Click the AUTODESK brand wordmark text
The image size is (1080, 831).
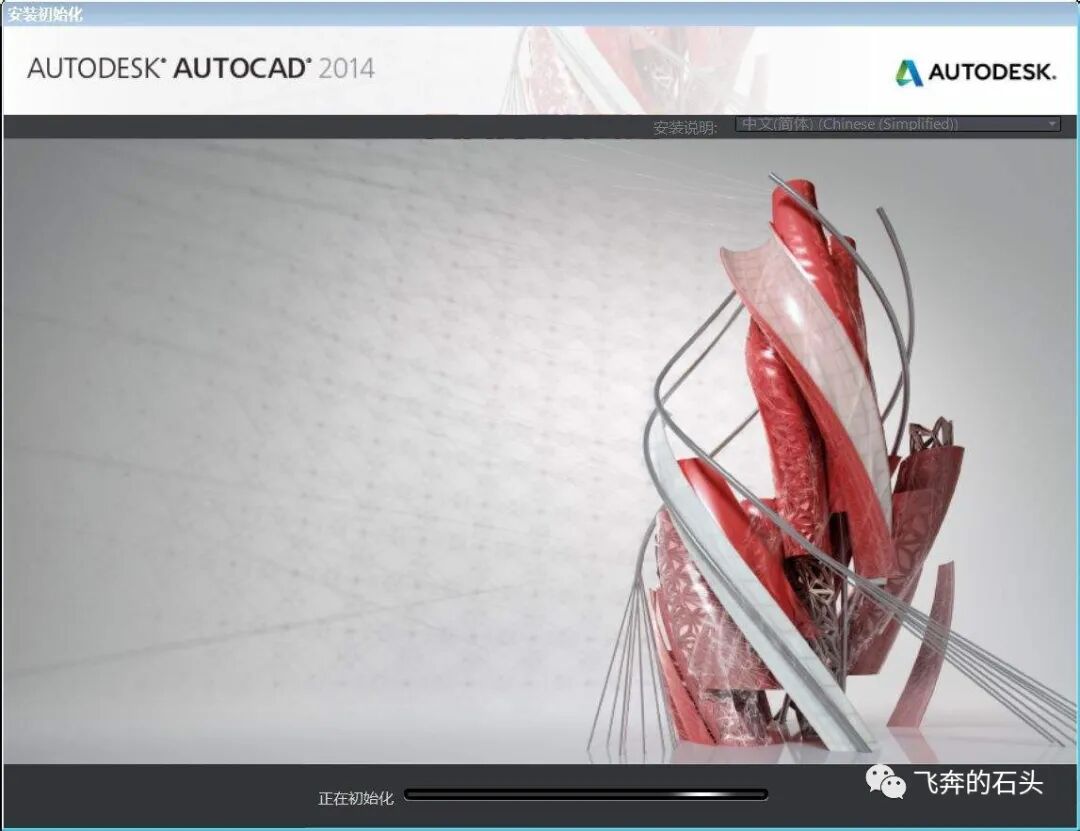tap(992, 72)
